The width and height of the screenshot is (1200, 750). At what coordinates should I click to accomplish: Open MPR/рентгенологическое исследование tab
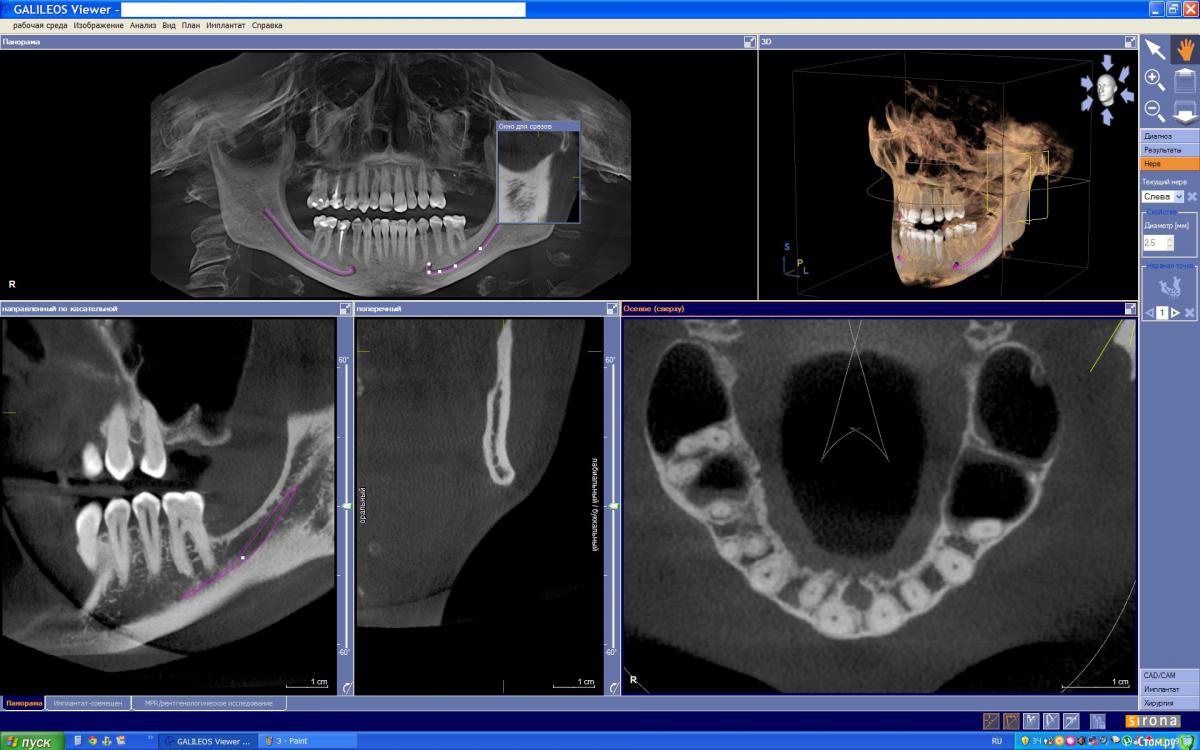tap(208, 704)
